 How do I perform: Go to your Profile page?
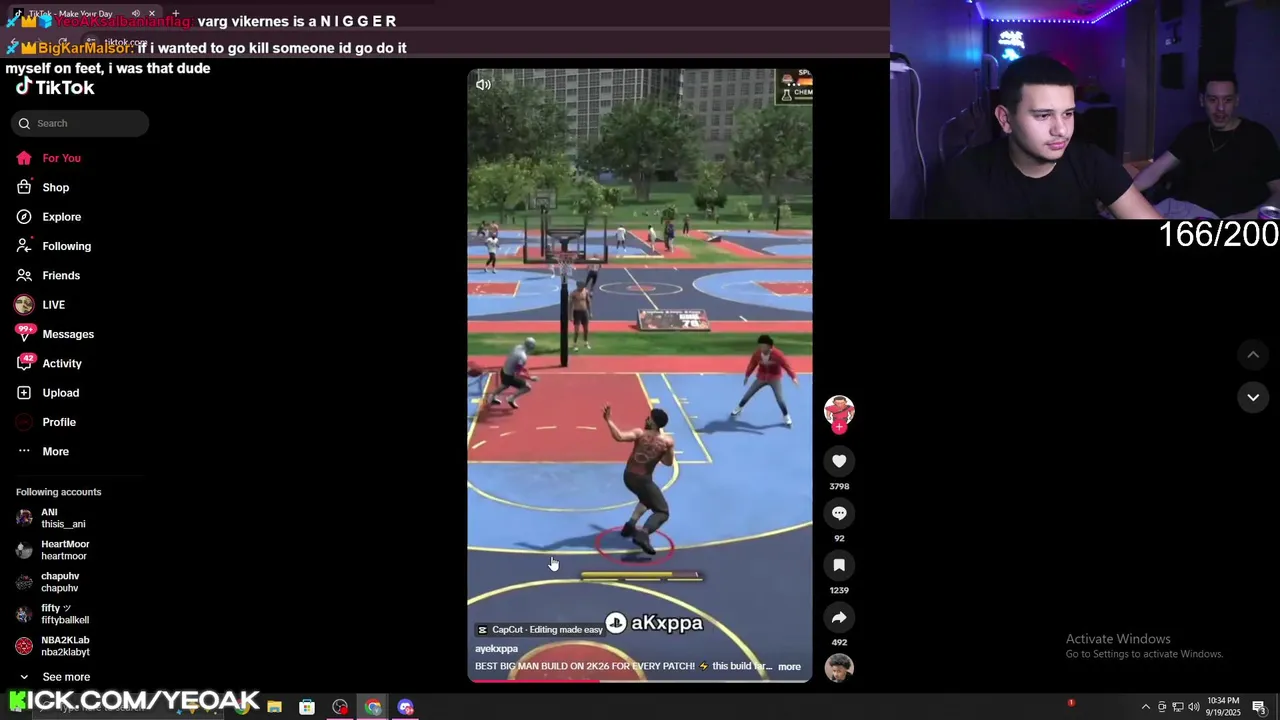coord(45,422)
